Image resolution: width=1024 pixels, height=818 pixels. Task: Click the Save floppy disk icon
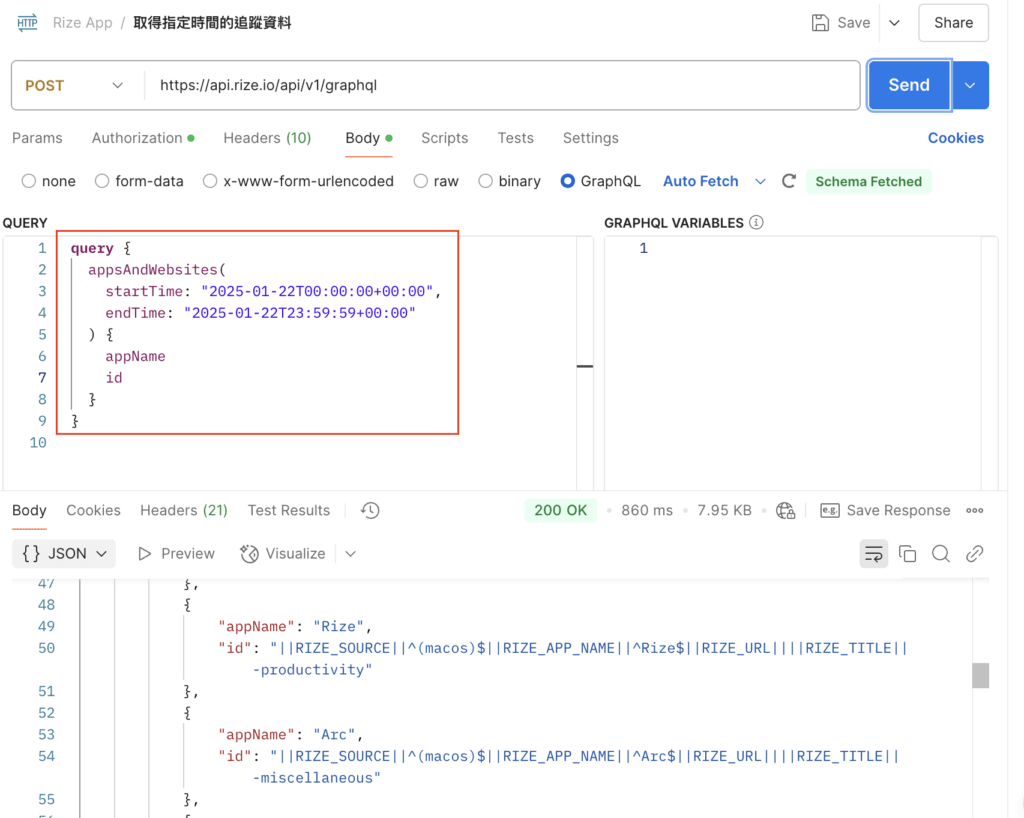820,23
